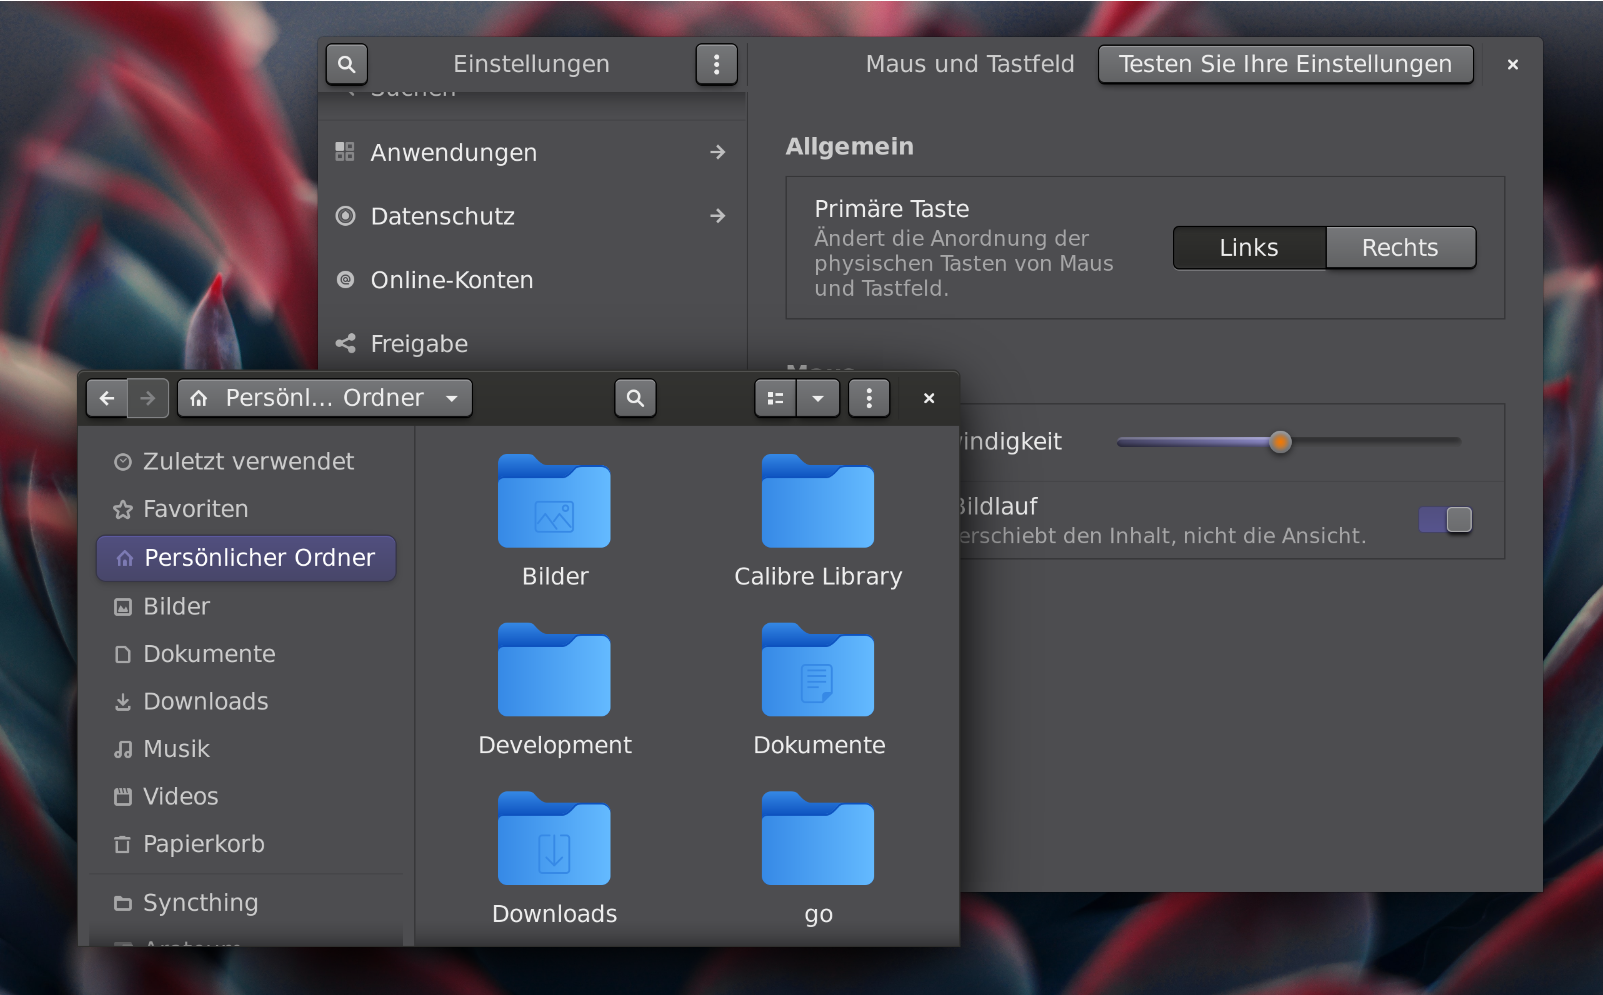Select Rechts as primary mouse button
The width and height of the screenshot is (1603, 995).
(1400, 248)
